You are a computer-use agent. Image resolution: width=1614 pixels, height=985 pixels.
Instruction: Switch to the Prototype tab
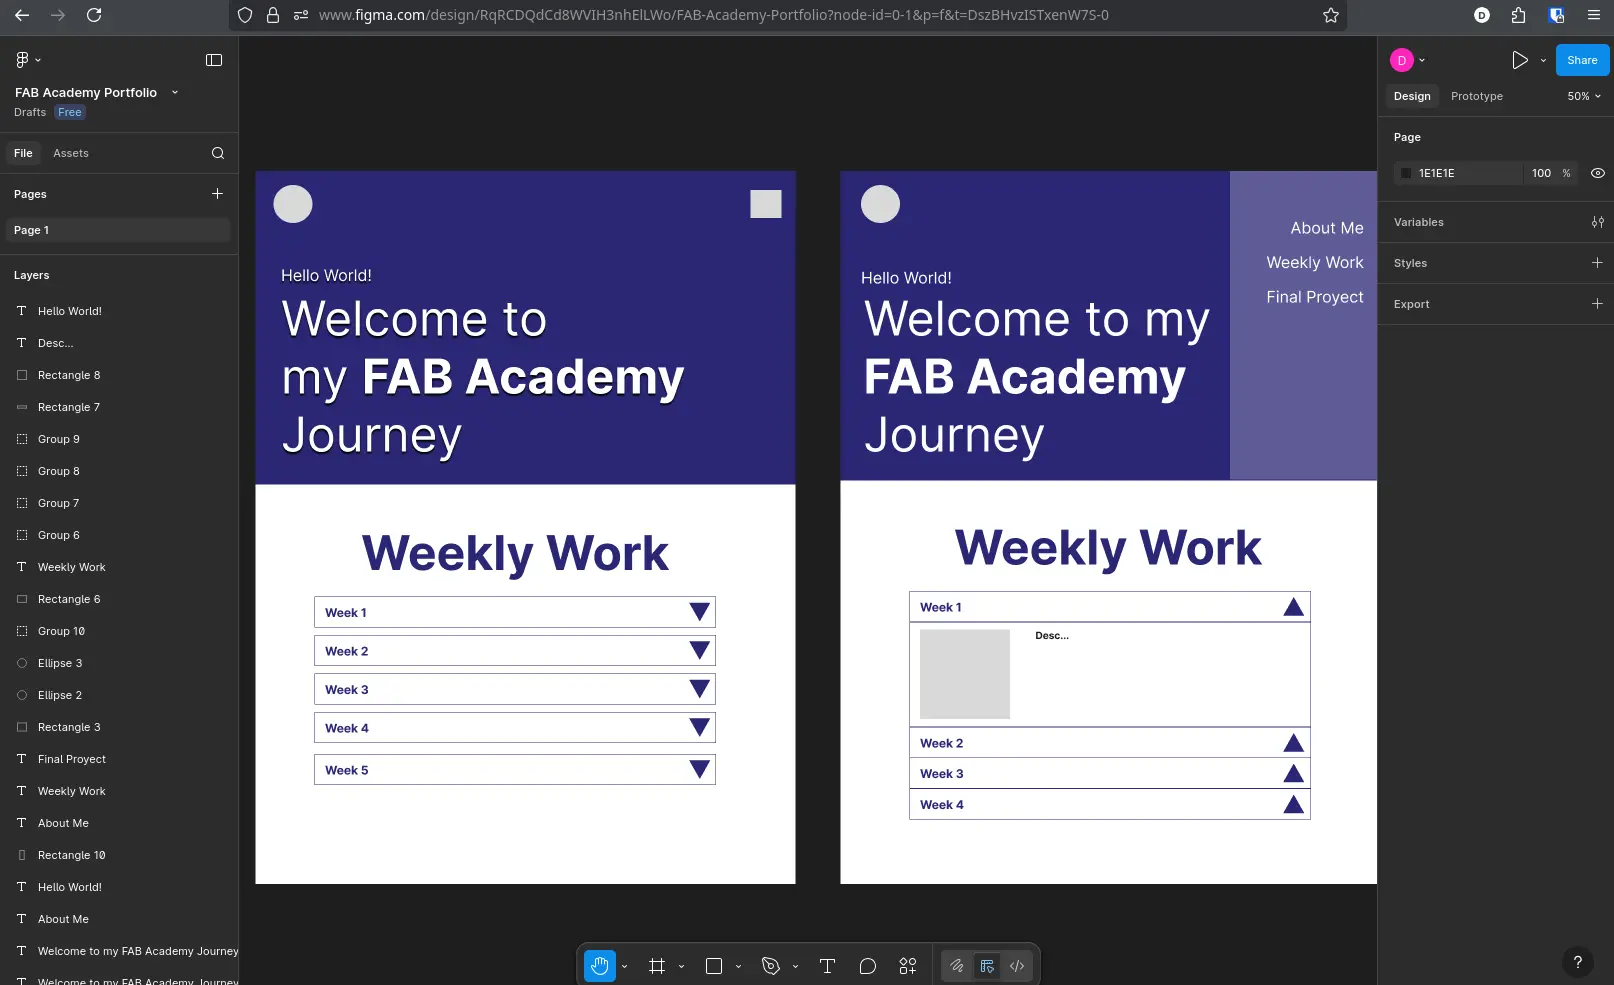[1476, 96]
